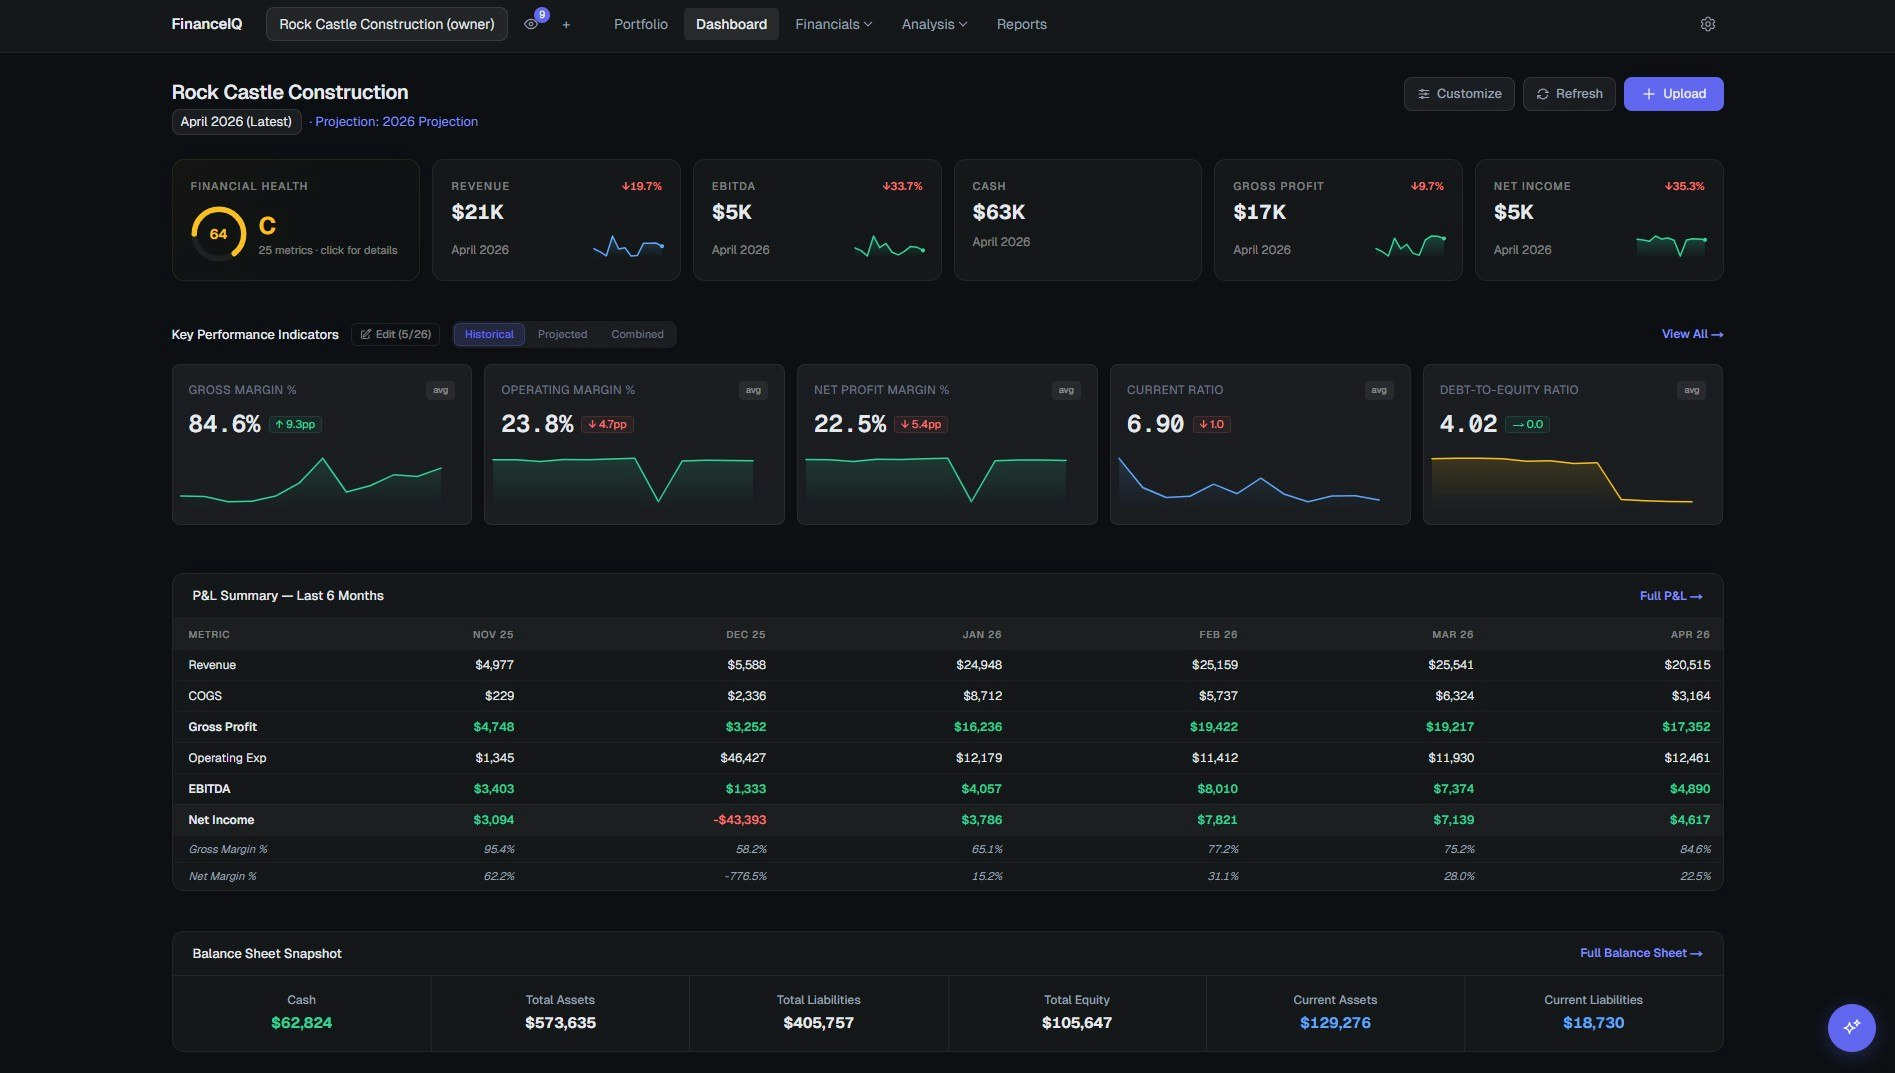Toggle the avg badge on Gross Margin card
Viewport: 1895px width, 1073px height.
tap(440, 390)
